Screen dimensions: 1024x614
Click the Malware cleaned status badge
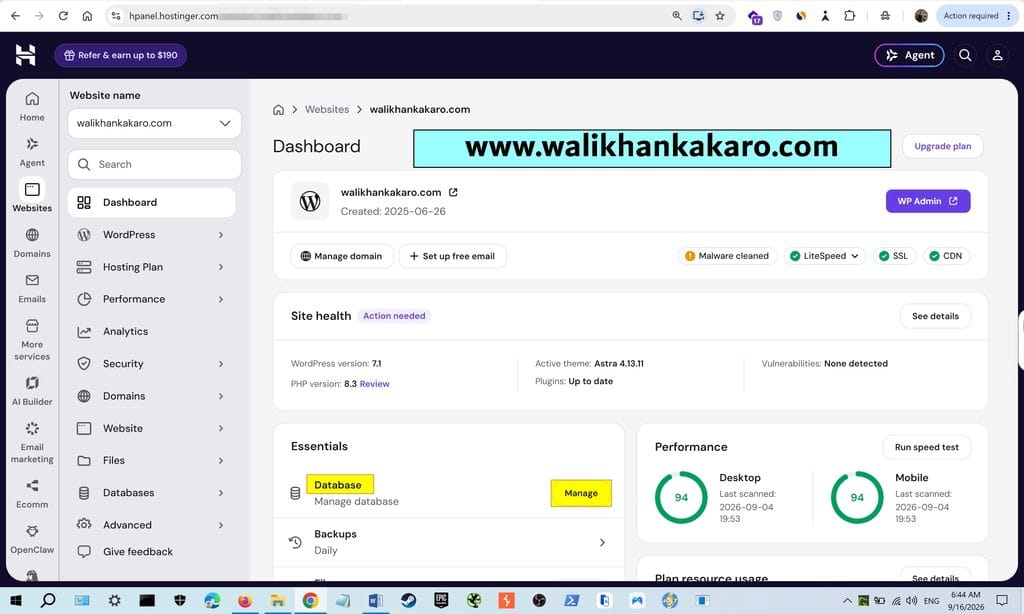click(x=728, y=256)
